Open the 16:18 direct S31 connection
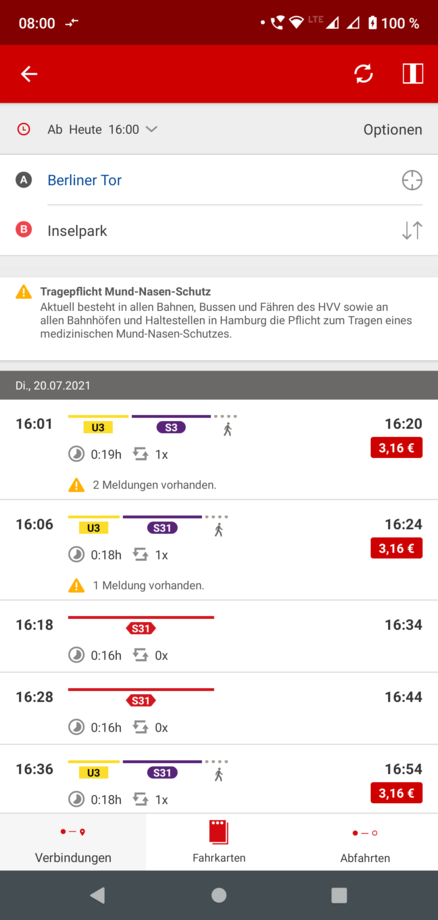The height and width of the screenshot is (920, 438). (219, 637)
